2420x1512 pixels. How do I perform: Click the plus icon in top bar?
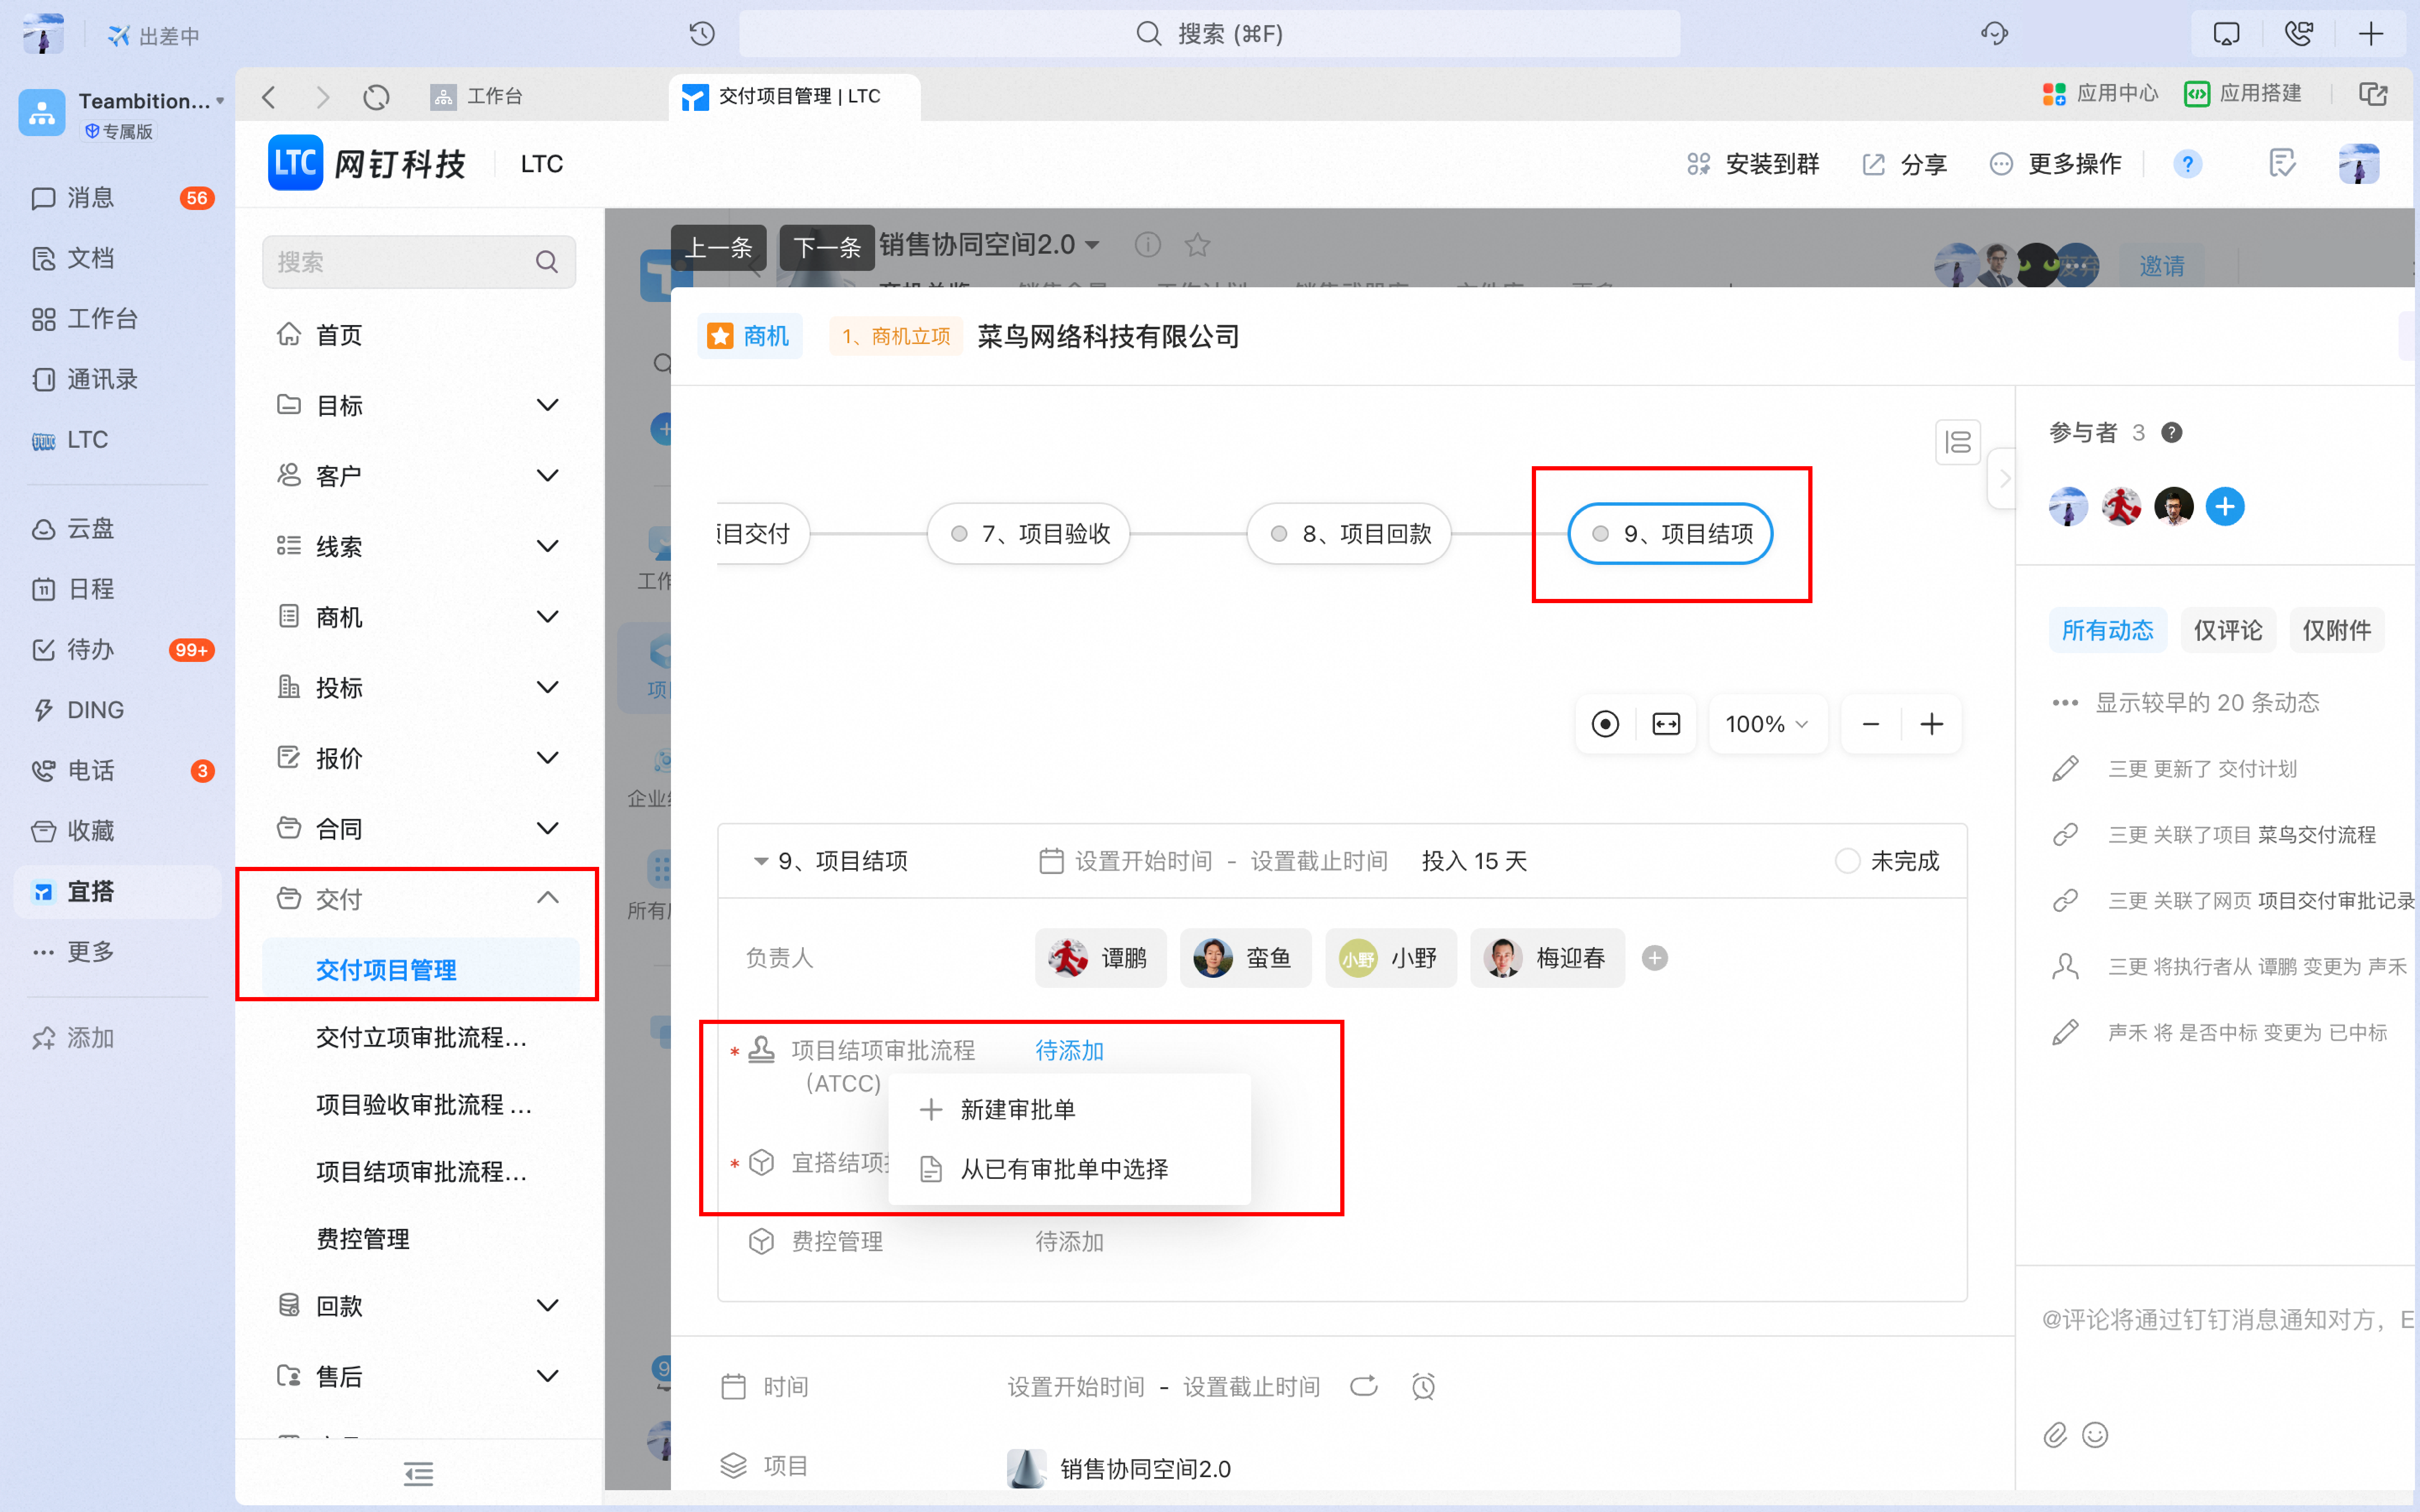coord(2371,34)
